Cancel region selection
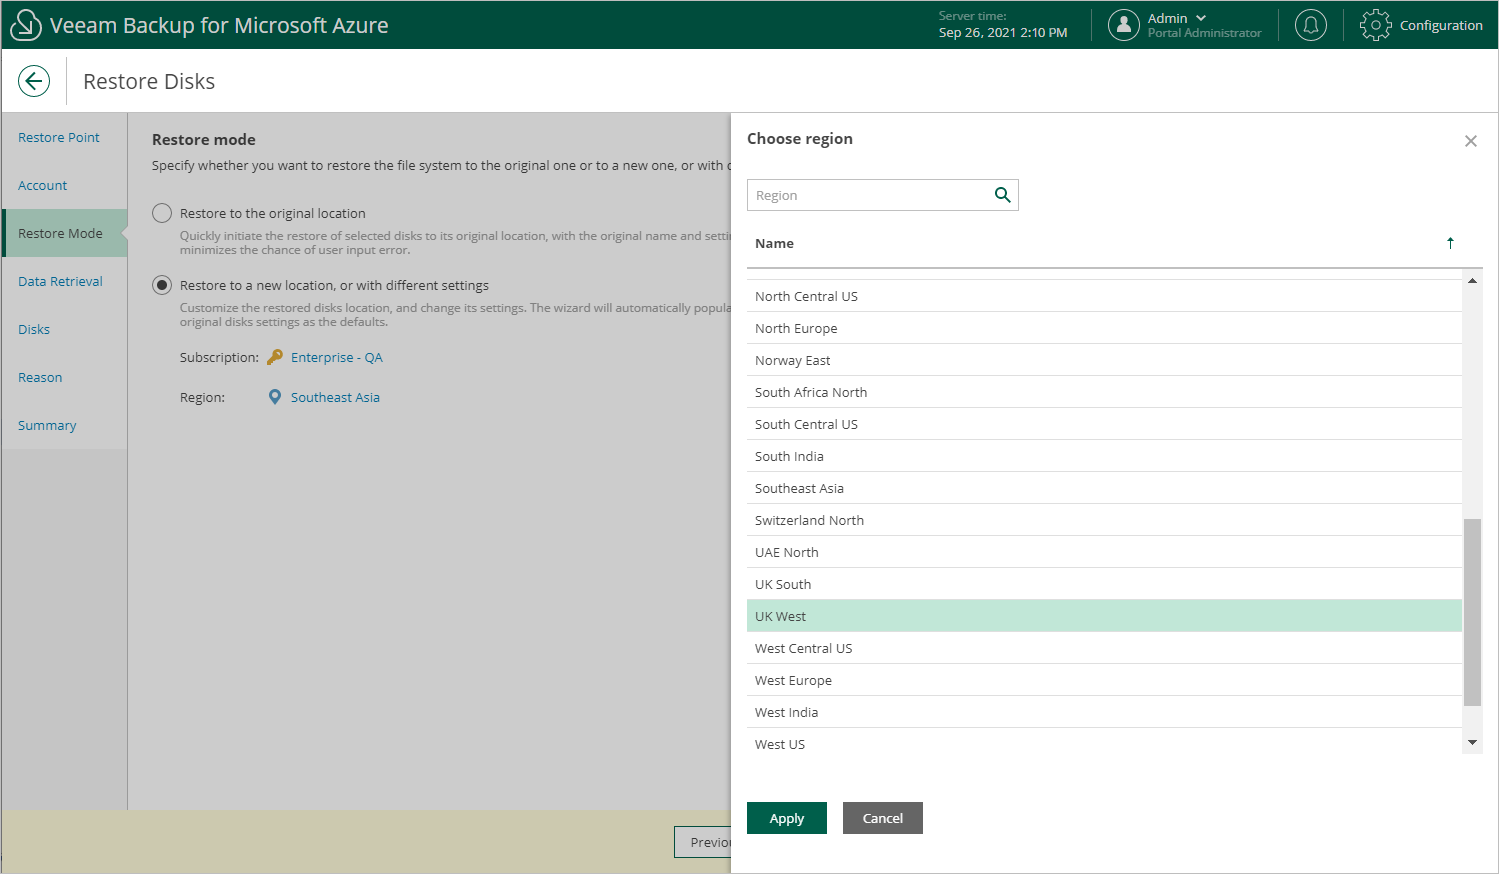 (x=883, y=818)
